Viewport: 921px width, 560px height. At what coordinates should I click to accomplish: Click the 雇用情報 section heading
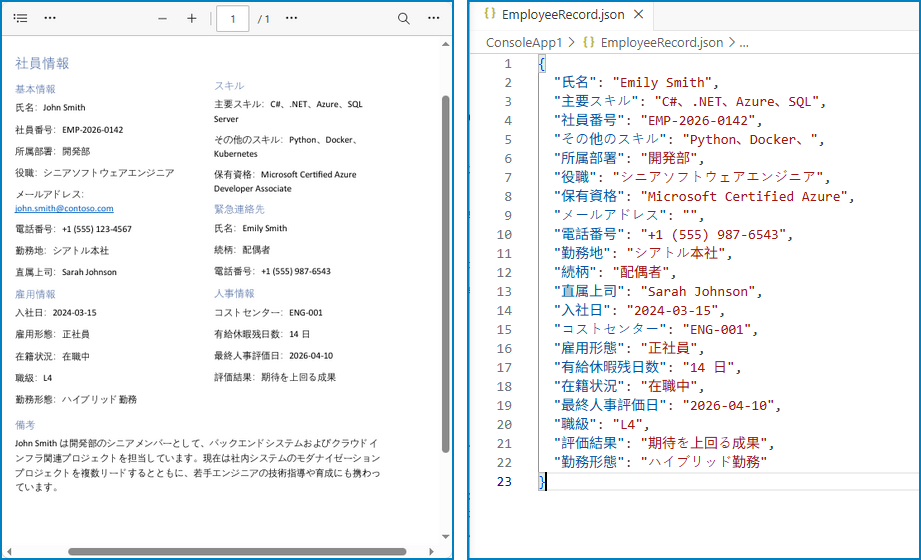[35, 294]
